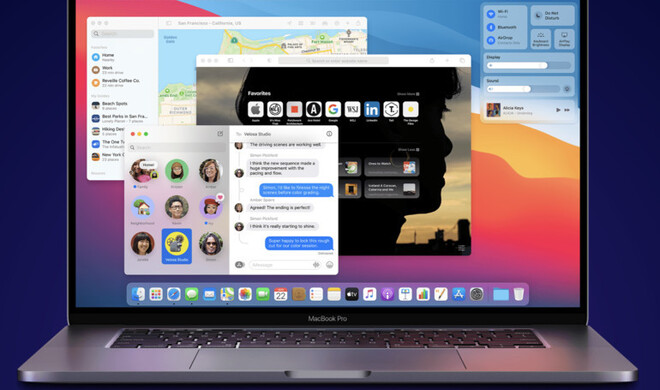This screenshot has height=390, width=660.
Task: Open Reminders from the Dock
Action: click(x=316, y=294)
